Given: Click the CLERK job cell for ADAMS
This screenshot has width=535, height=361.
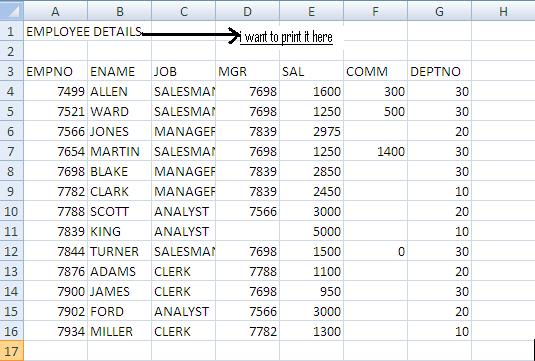Looking at the screenshot, I should tap(184, 271).
